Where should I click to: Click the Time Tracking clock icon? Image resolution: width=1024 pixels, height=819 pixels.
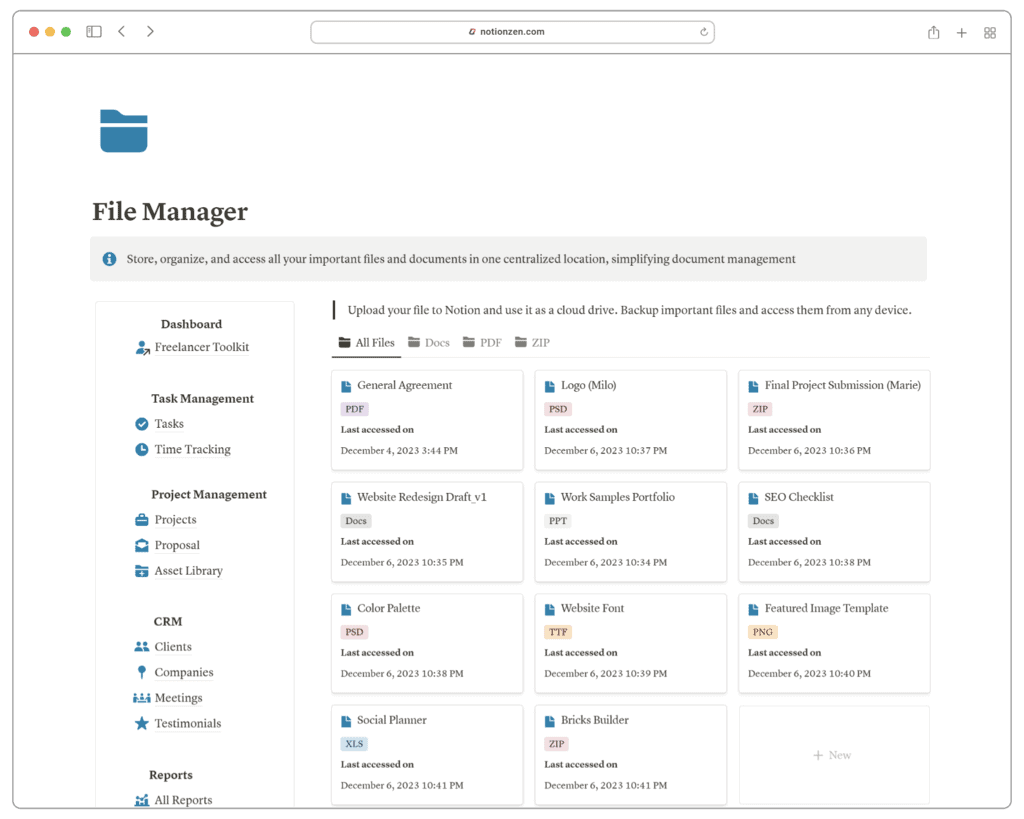pyautogui.click(x=142, y=450)
